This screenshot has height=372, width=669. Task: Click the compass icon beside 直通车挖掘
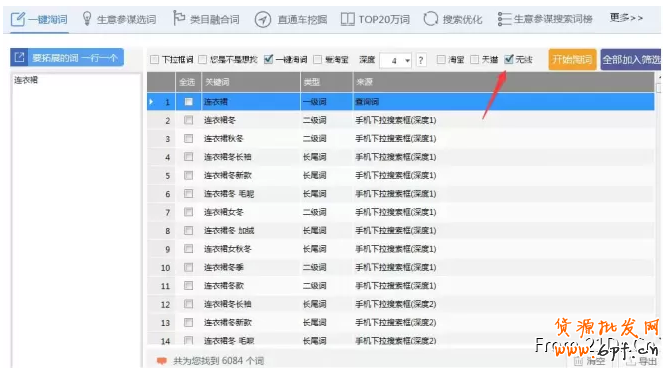coord(263,19)
